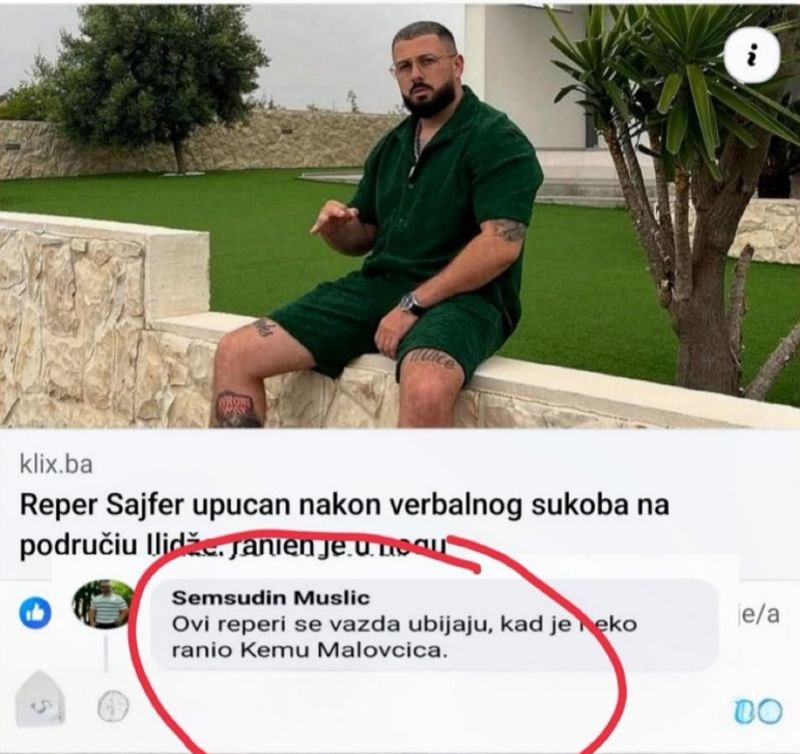Click the wristwatch on the man's arm
This screenshot has height=754, width=800.
(x=410, y=302)
